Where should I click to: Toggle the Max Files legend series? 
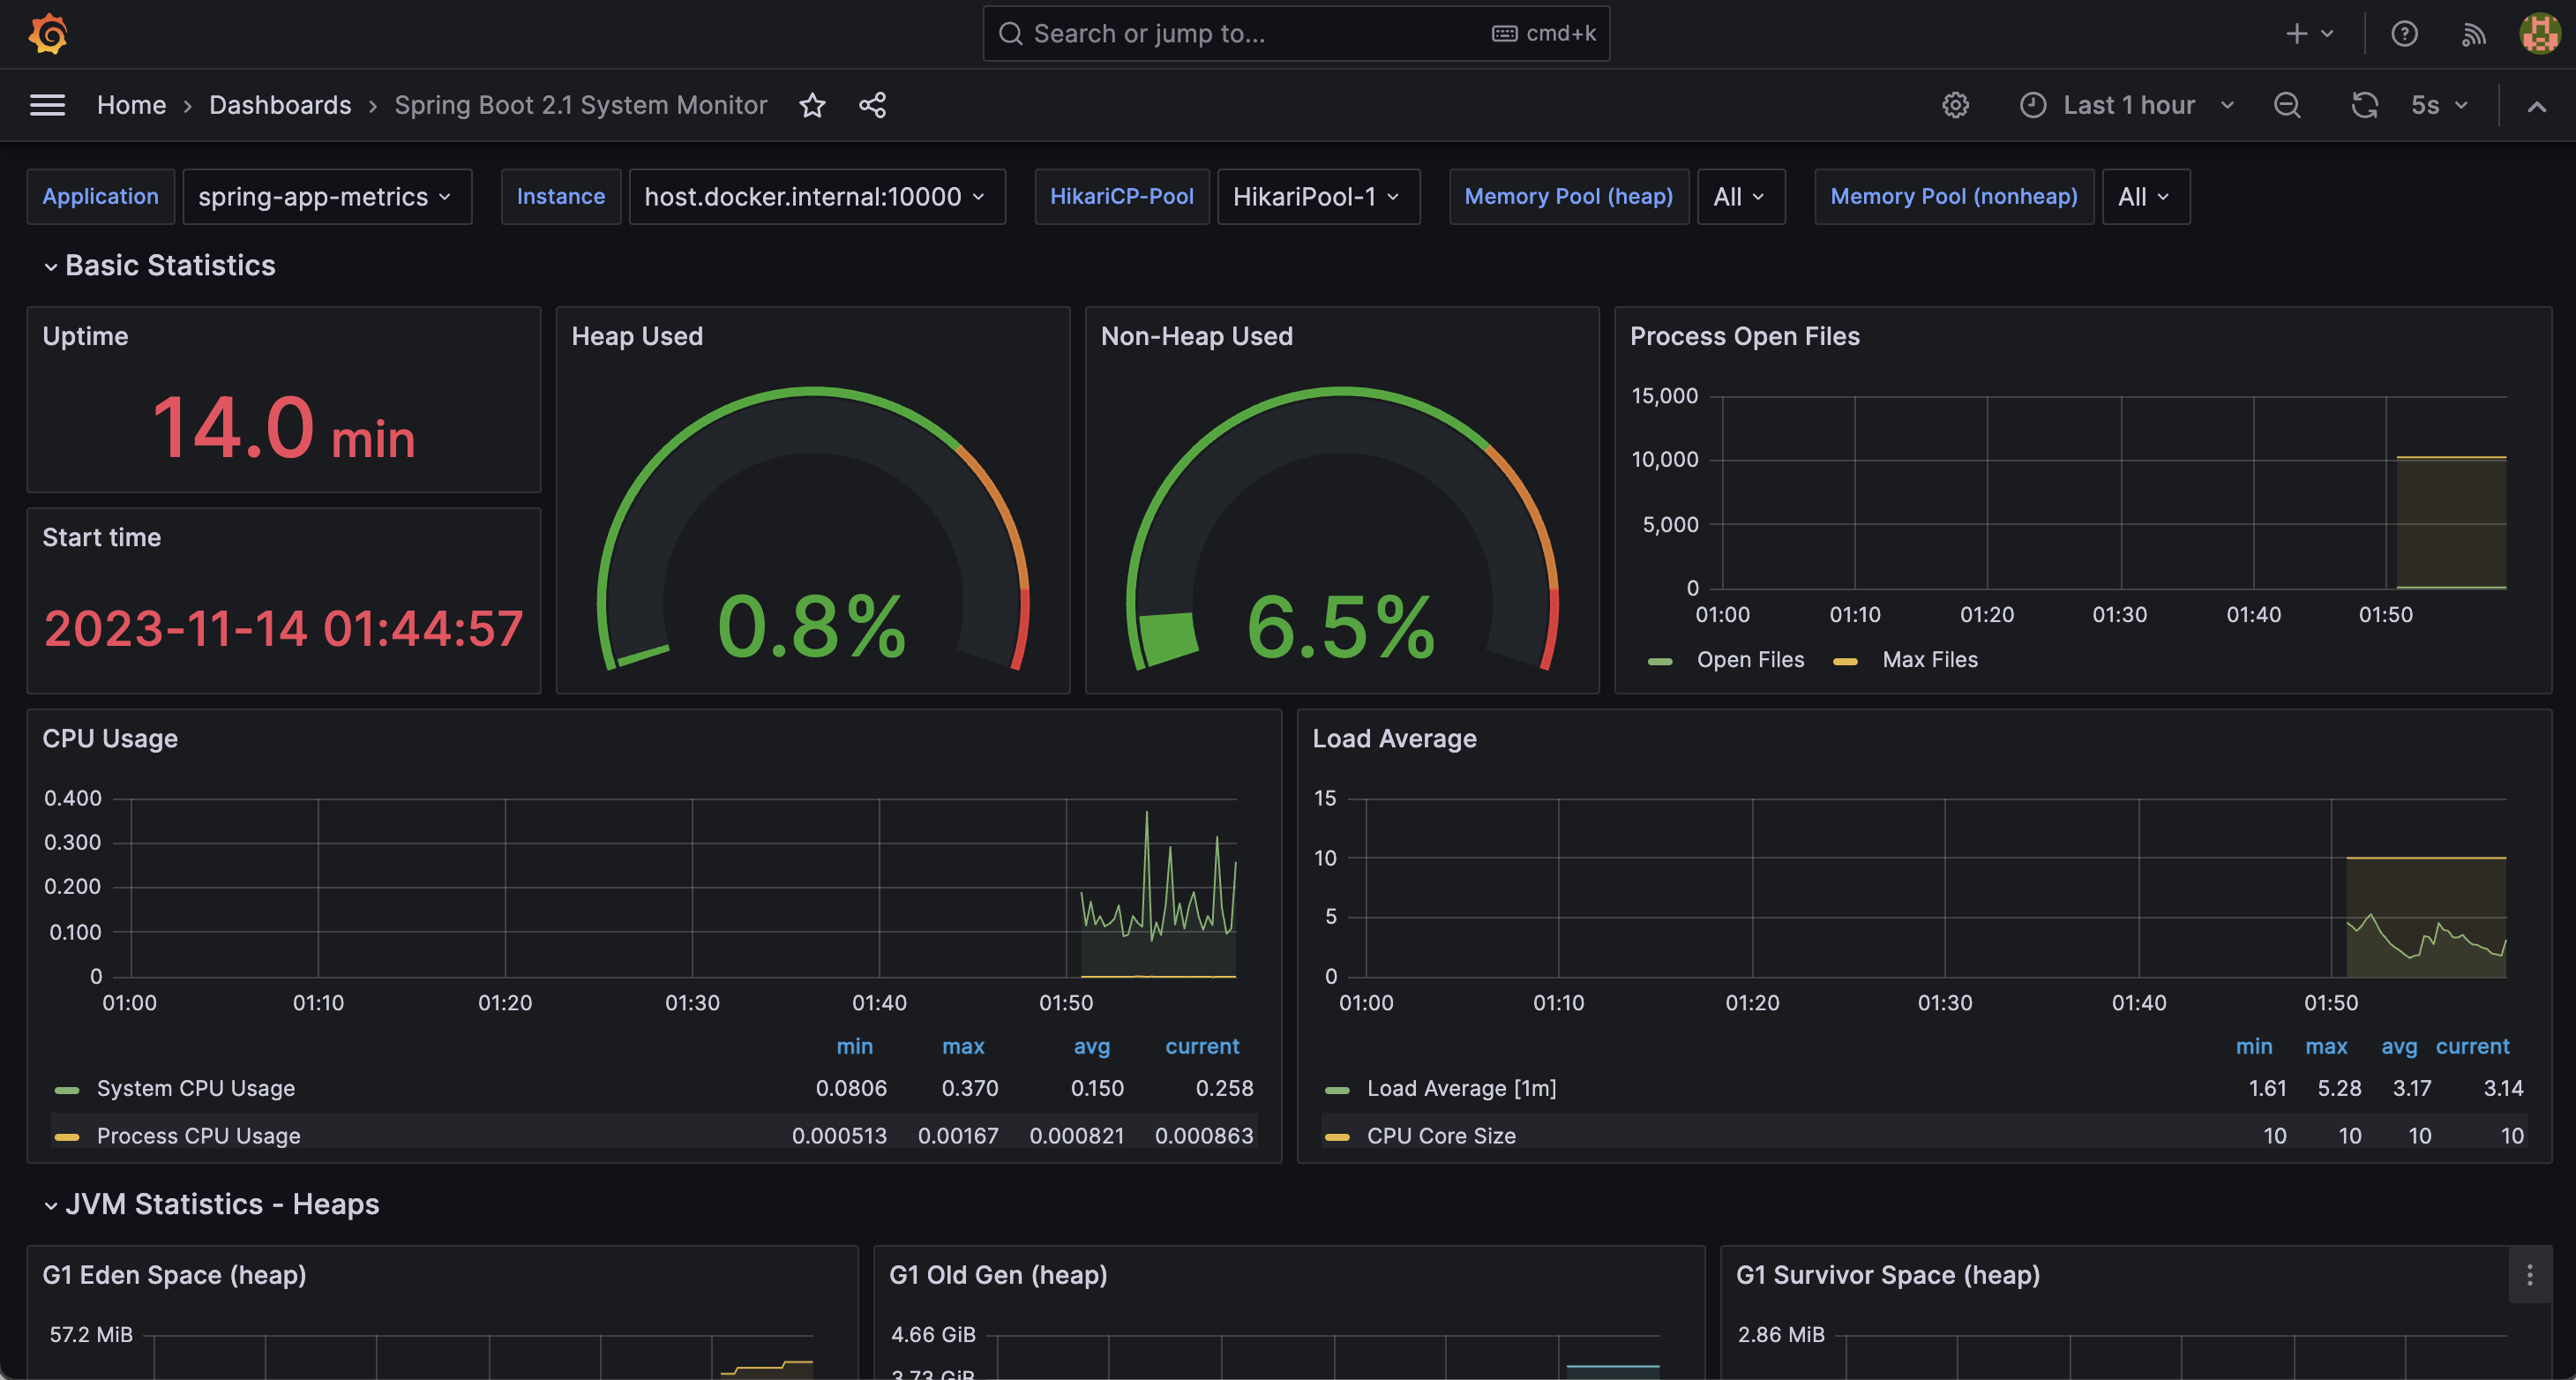(x=1930, y=660)
